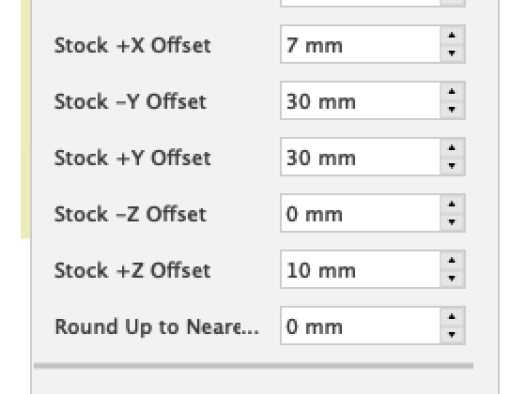The height and width of the screenshot is (394, 526).
Task: Increase Stock +Z Offset with up arrow
Action: pyautogui.click(x=452, y=260)
